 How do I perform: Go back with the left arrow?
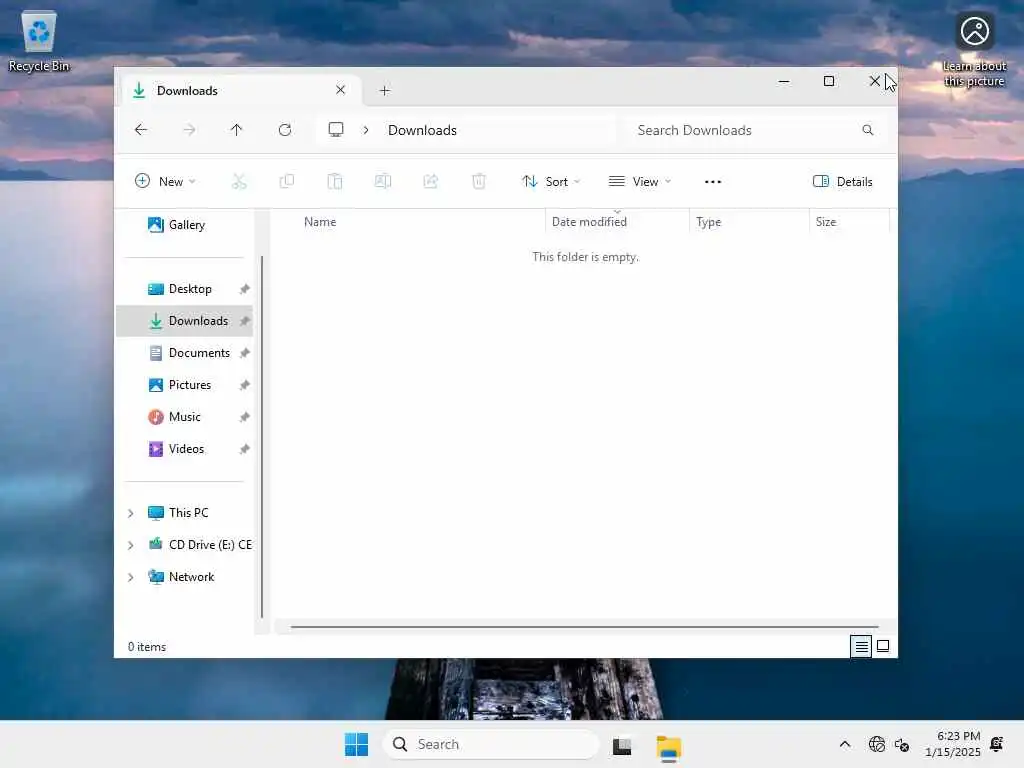click(x=140, y=130)
